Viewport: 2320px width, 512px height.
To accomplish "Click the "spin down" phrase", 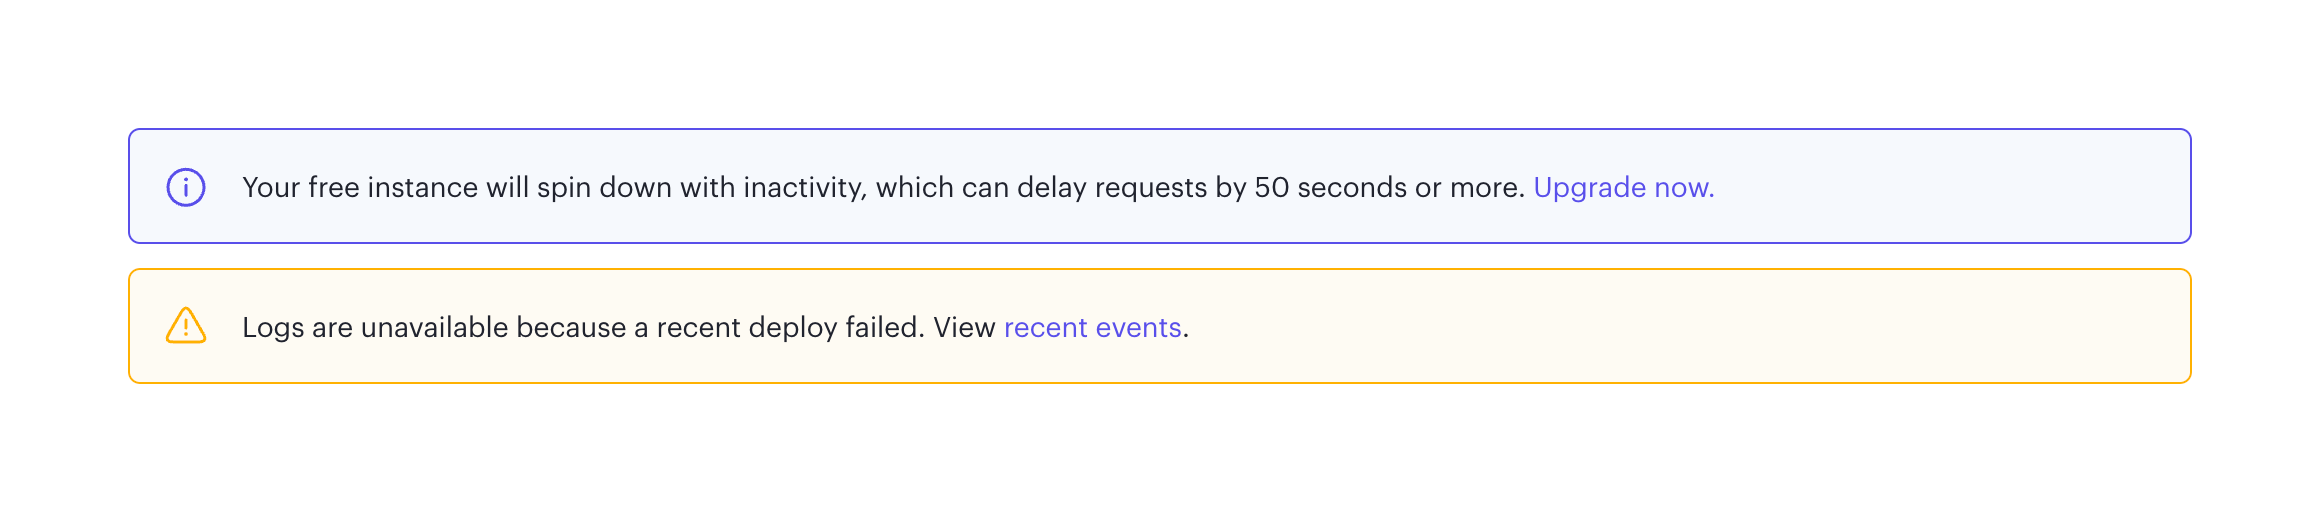I will [604, 188].
